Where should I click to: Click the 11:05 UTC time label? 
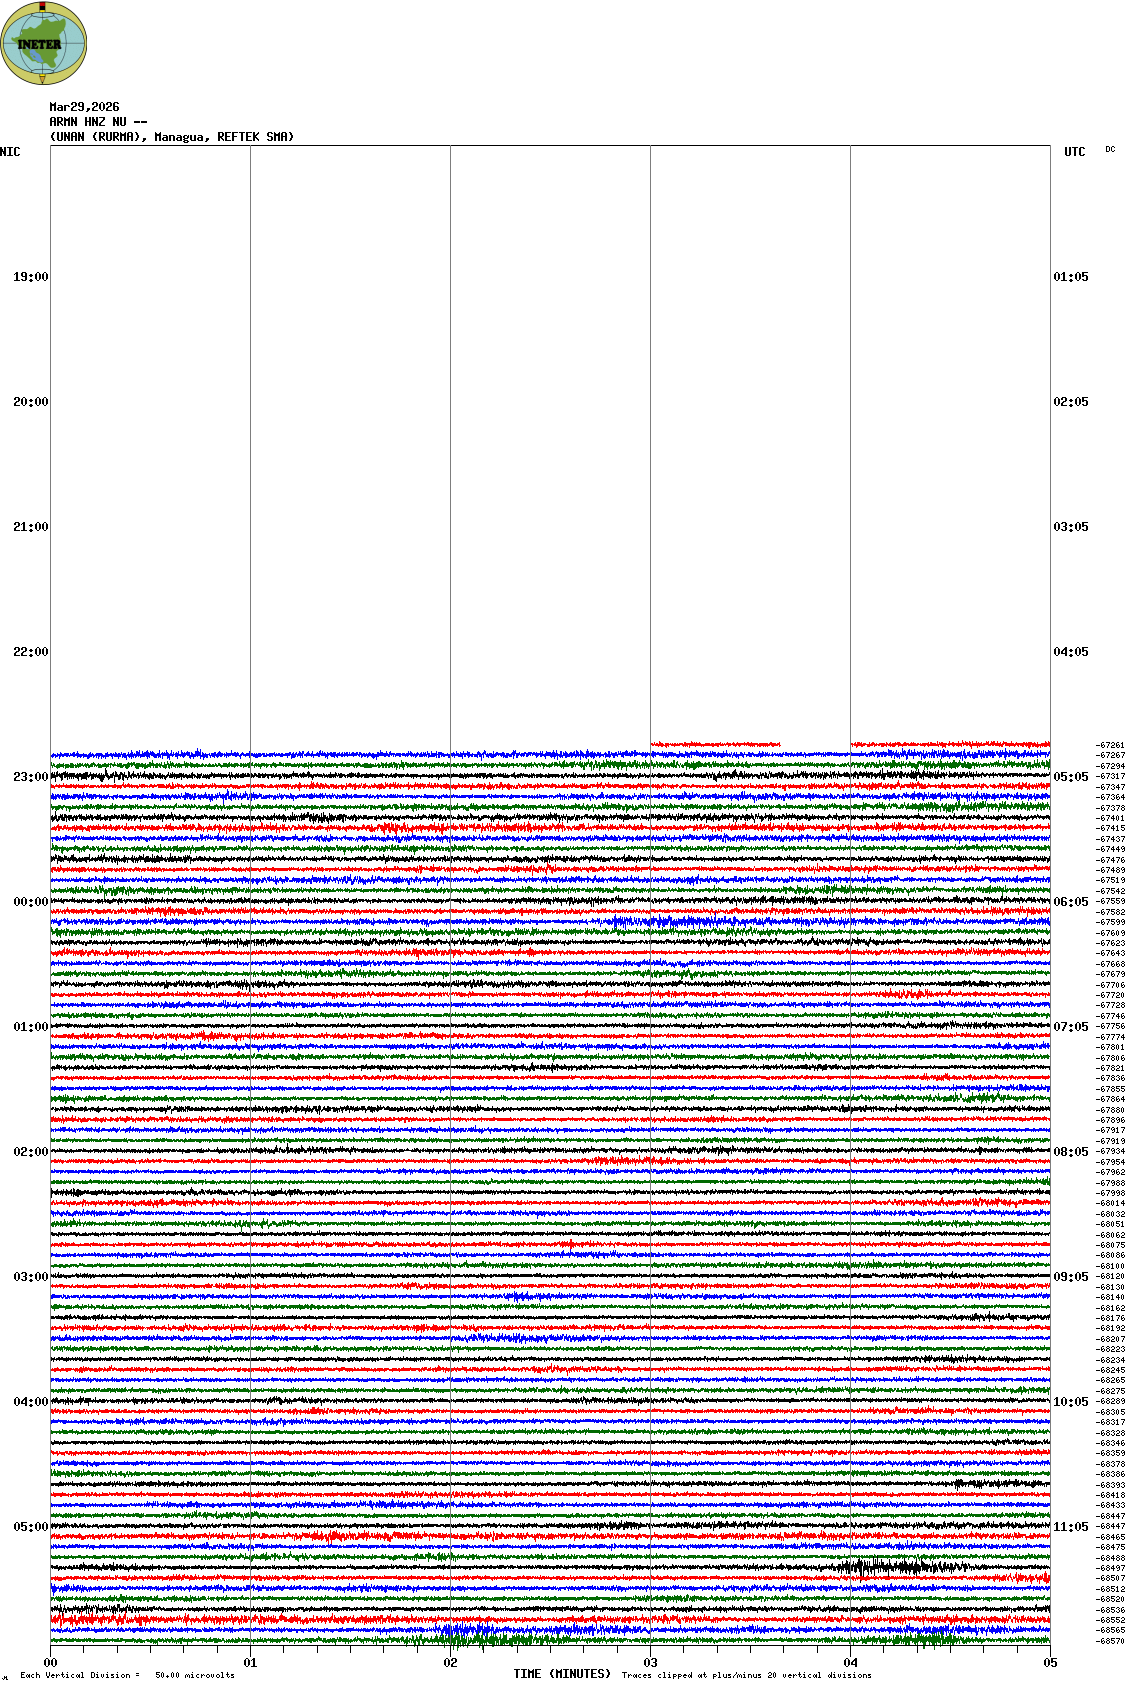point(1071,1527)
